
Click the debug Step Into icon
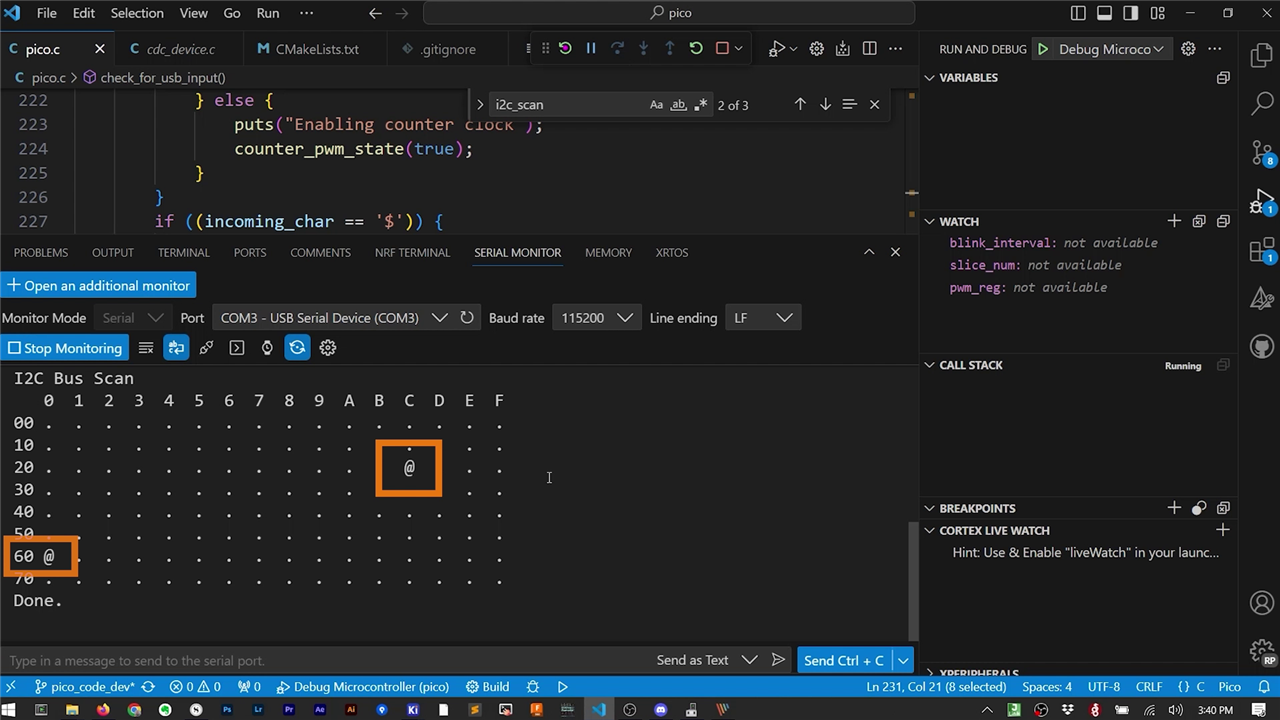pos(643,48)
